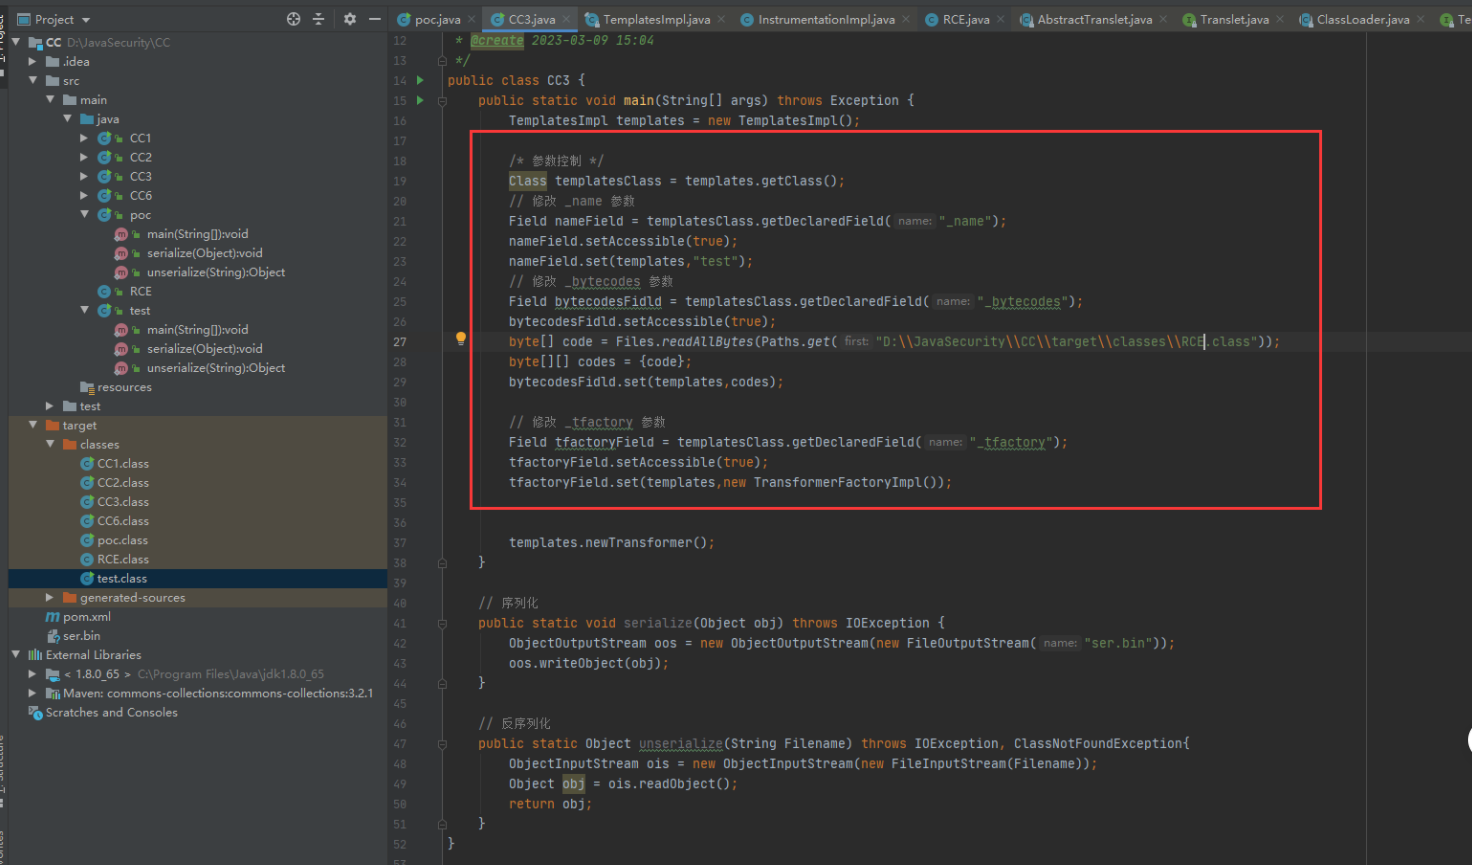The height and width of the screenshot is (865, 1472).
Task: Hide the Project tool window with minus icon
Action: click(x=375, y=19)
